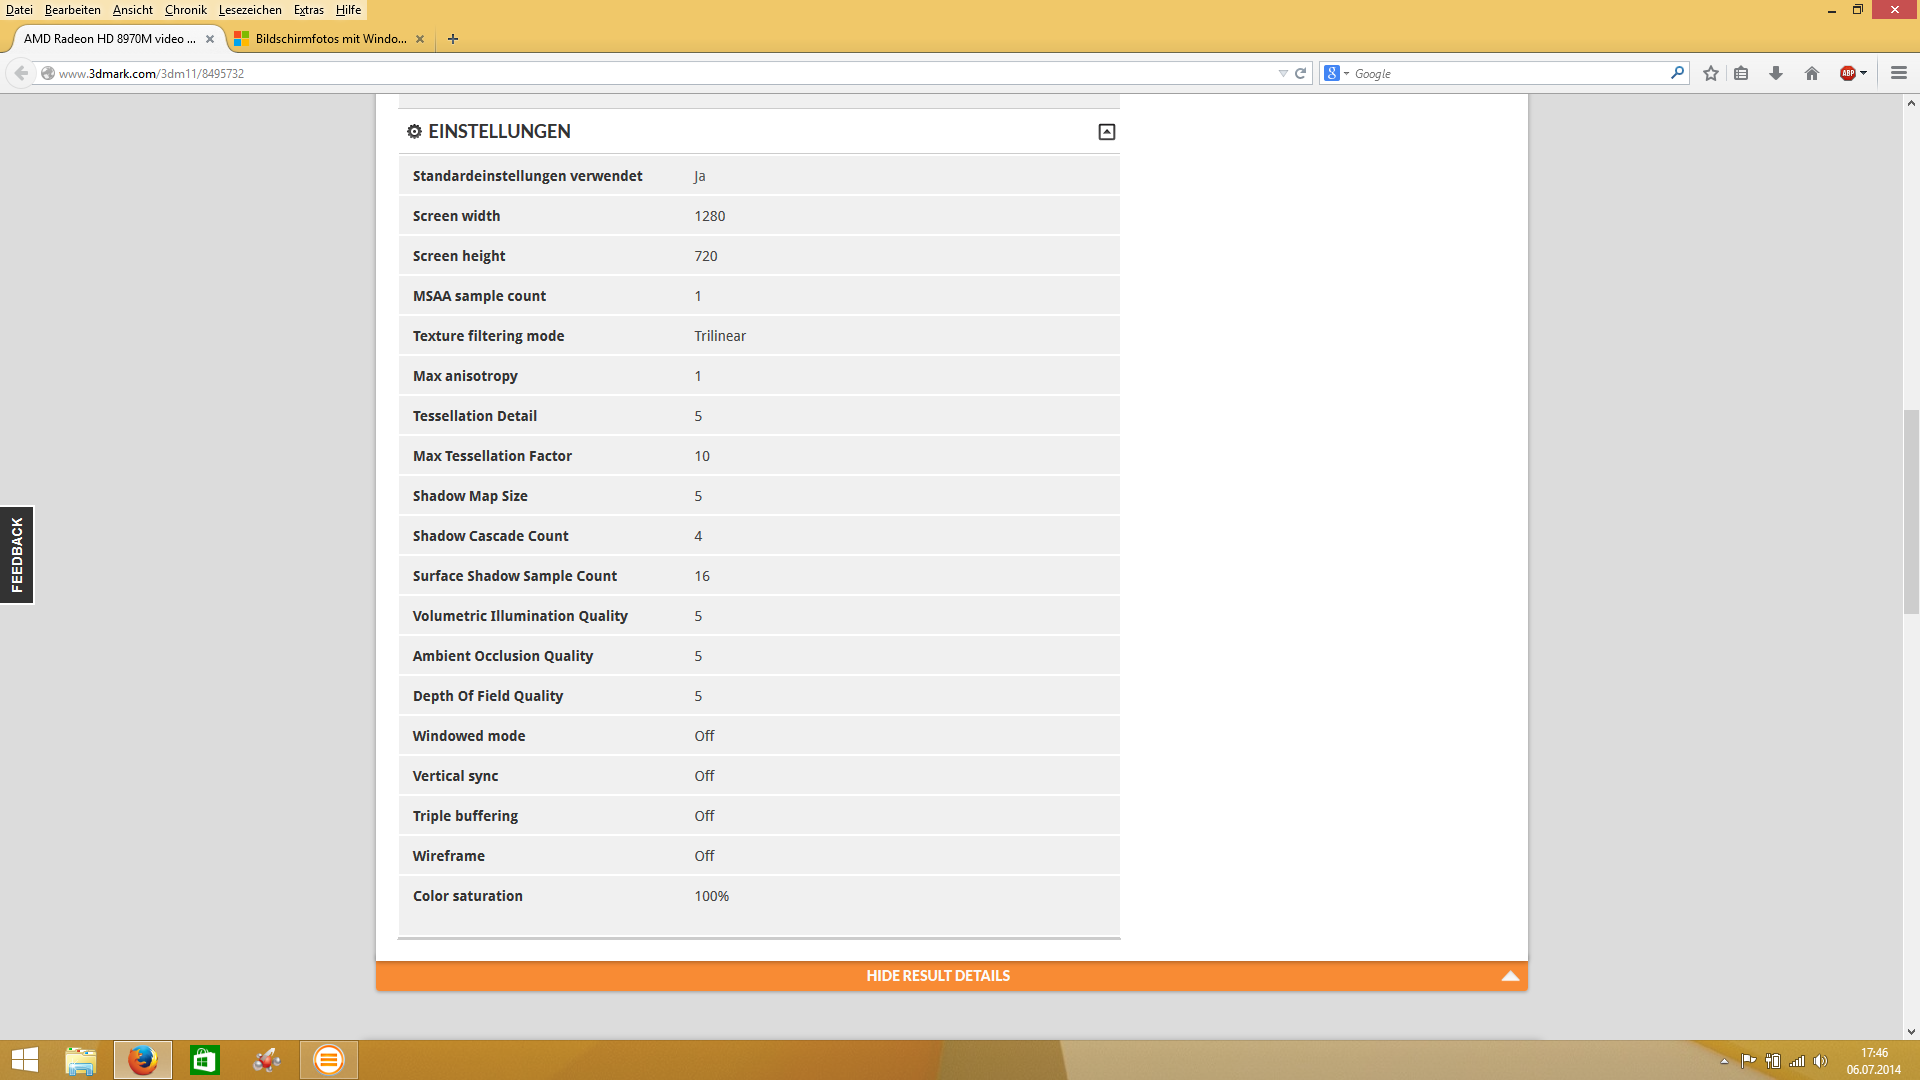This screenshot has height=1080, width=1920.
Task: Click the vertical scrollbar thumb
Action: point(1911,510)
